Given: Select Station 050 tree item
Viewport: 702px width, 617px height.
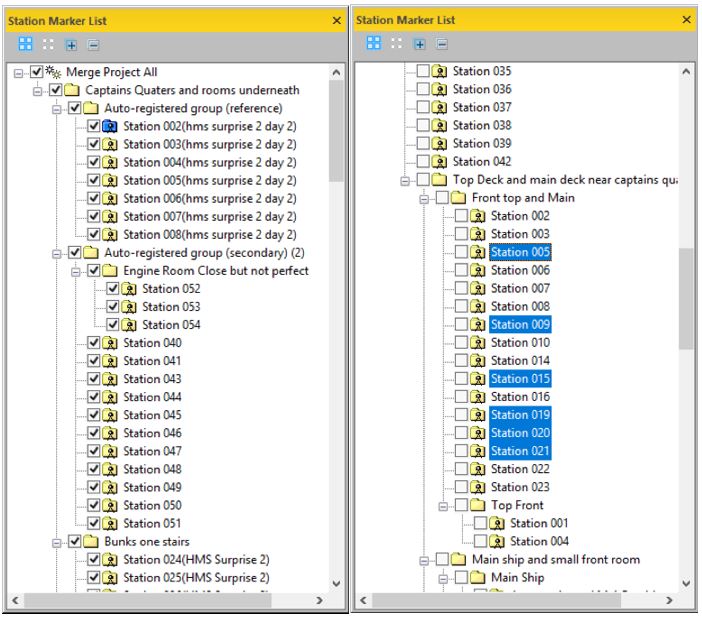Looking at the screenshot, I should point(152,505).
